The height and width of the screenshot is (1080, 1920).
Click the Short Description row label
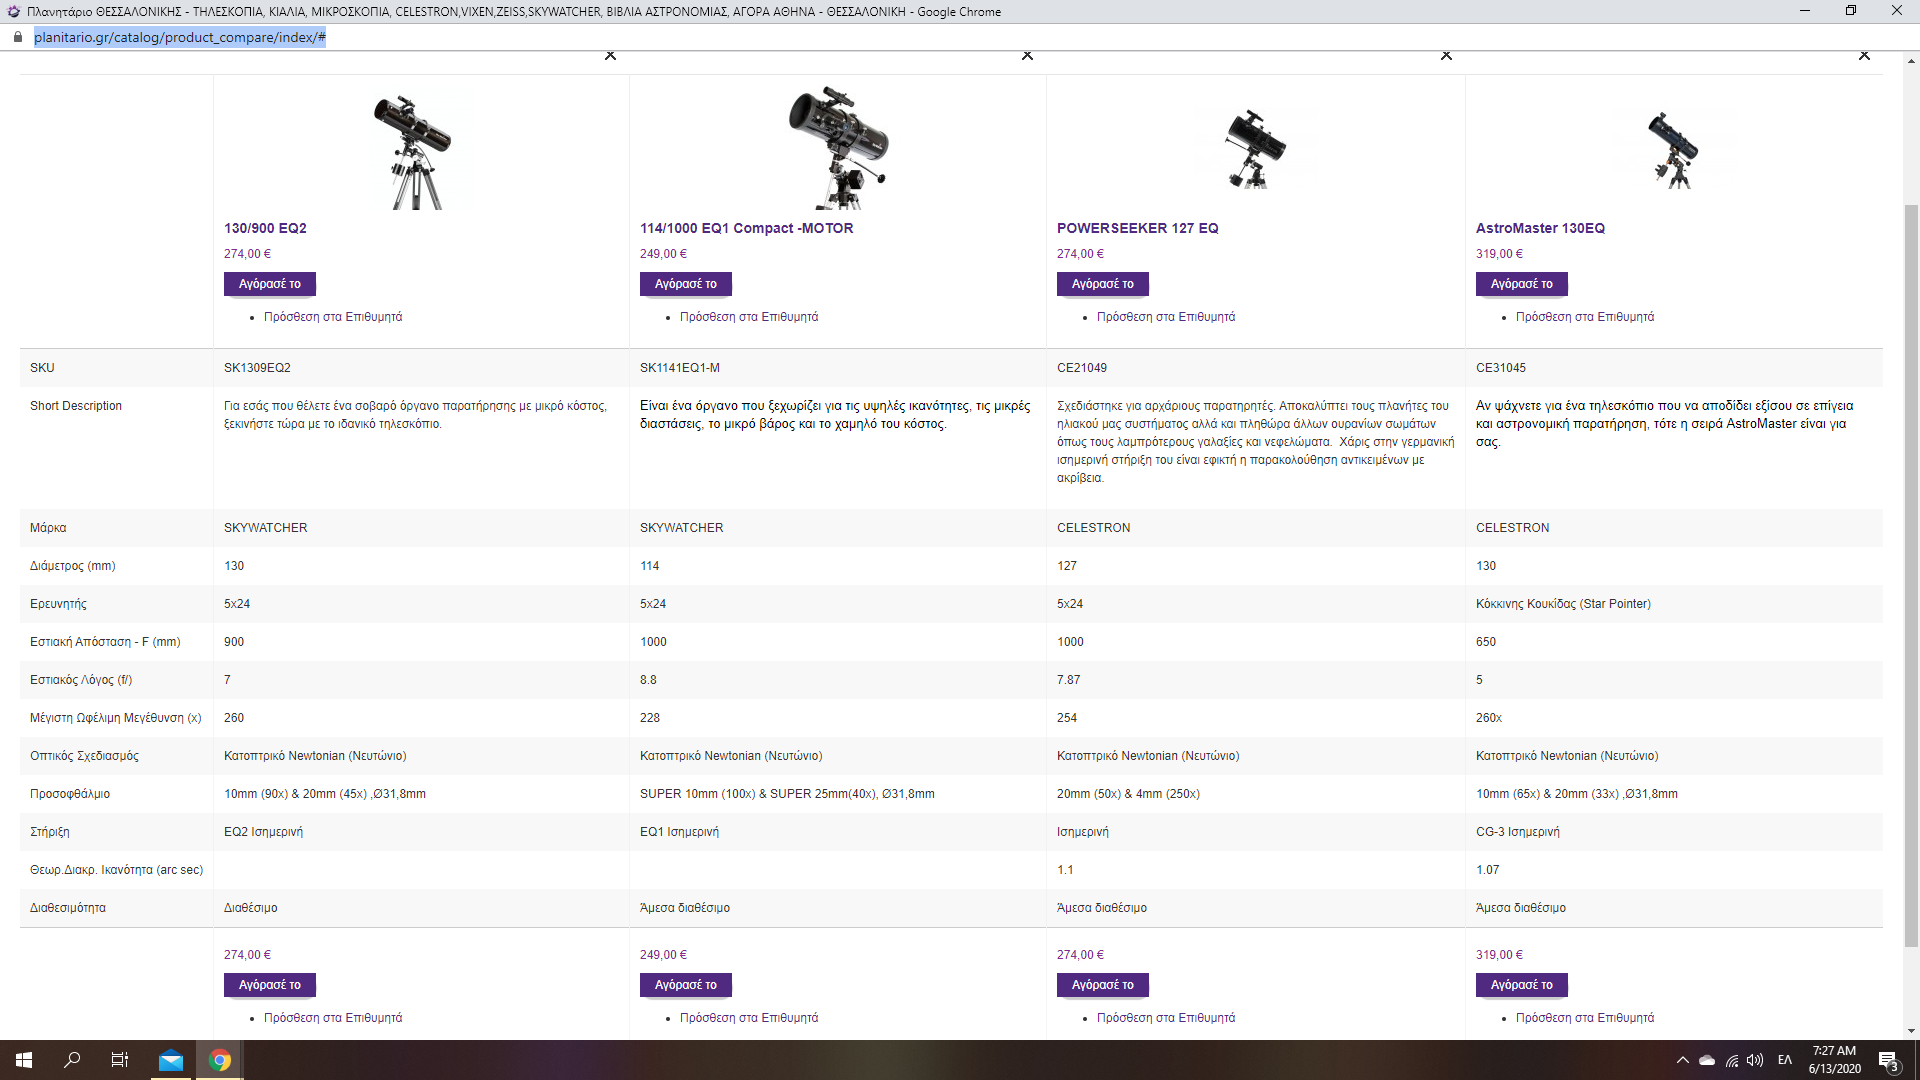coord(76,406)
